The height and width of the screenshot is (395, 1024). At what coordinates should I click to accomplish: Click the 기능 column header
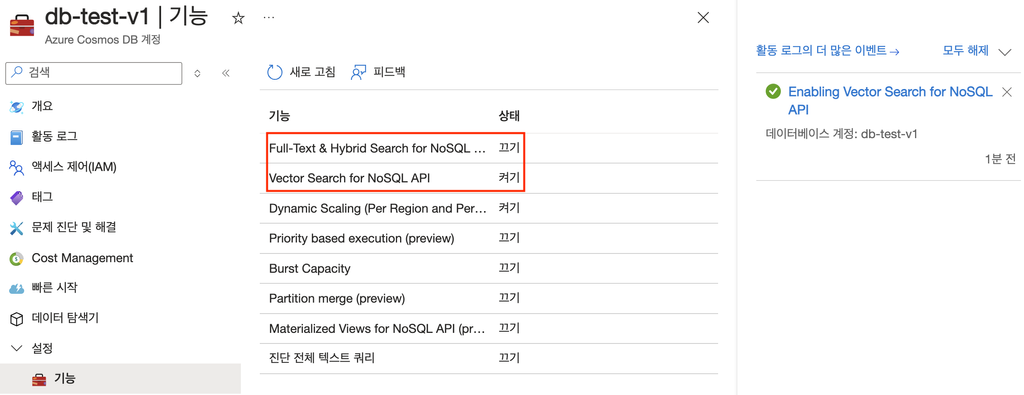pyautogui.click(x=280, y=116)
